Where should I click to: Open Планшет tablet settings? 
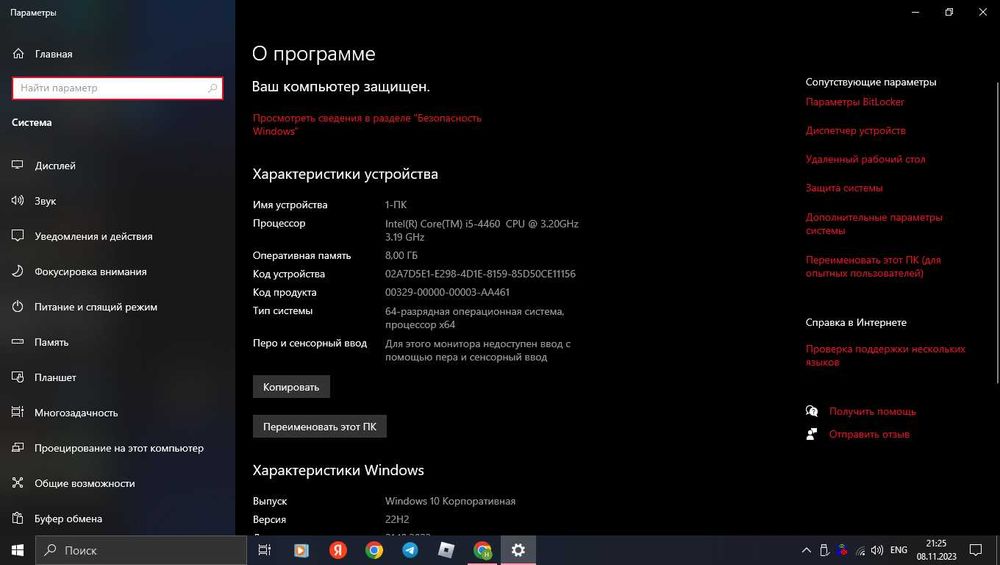coord(43,378)
